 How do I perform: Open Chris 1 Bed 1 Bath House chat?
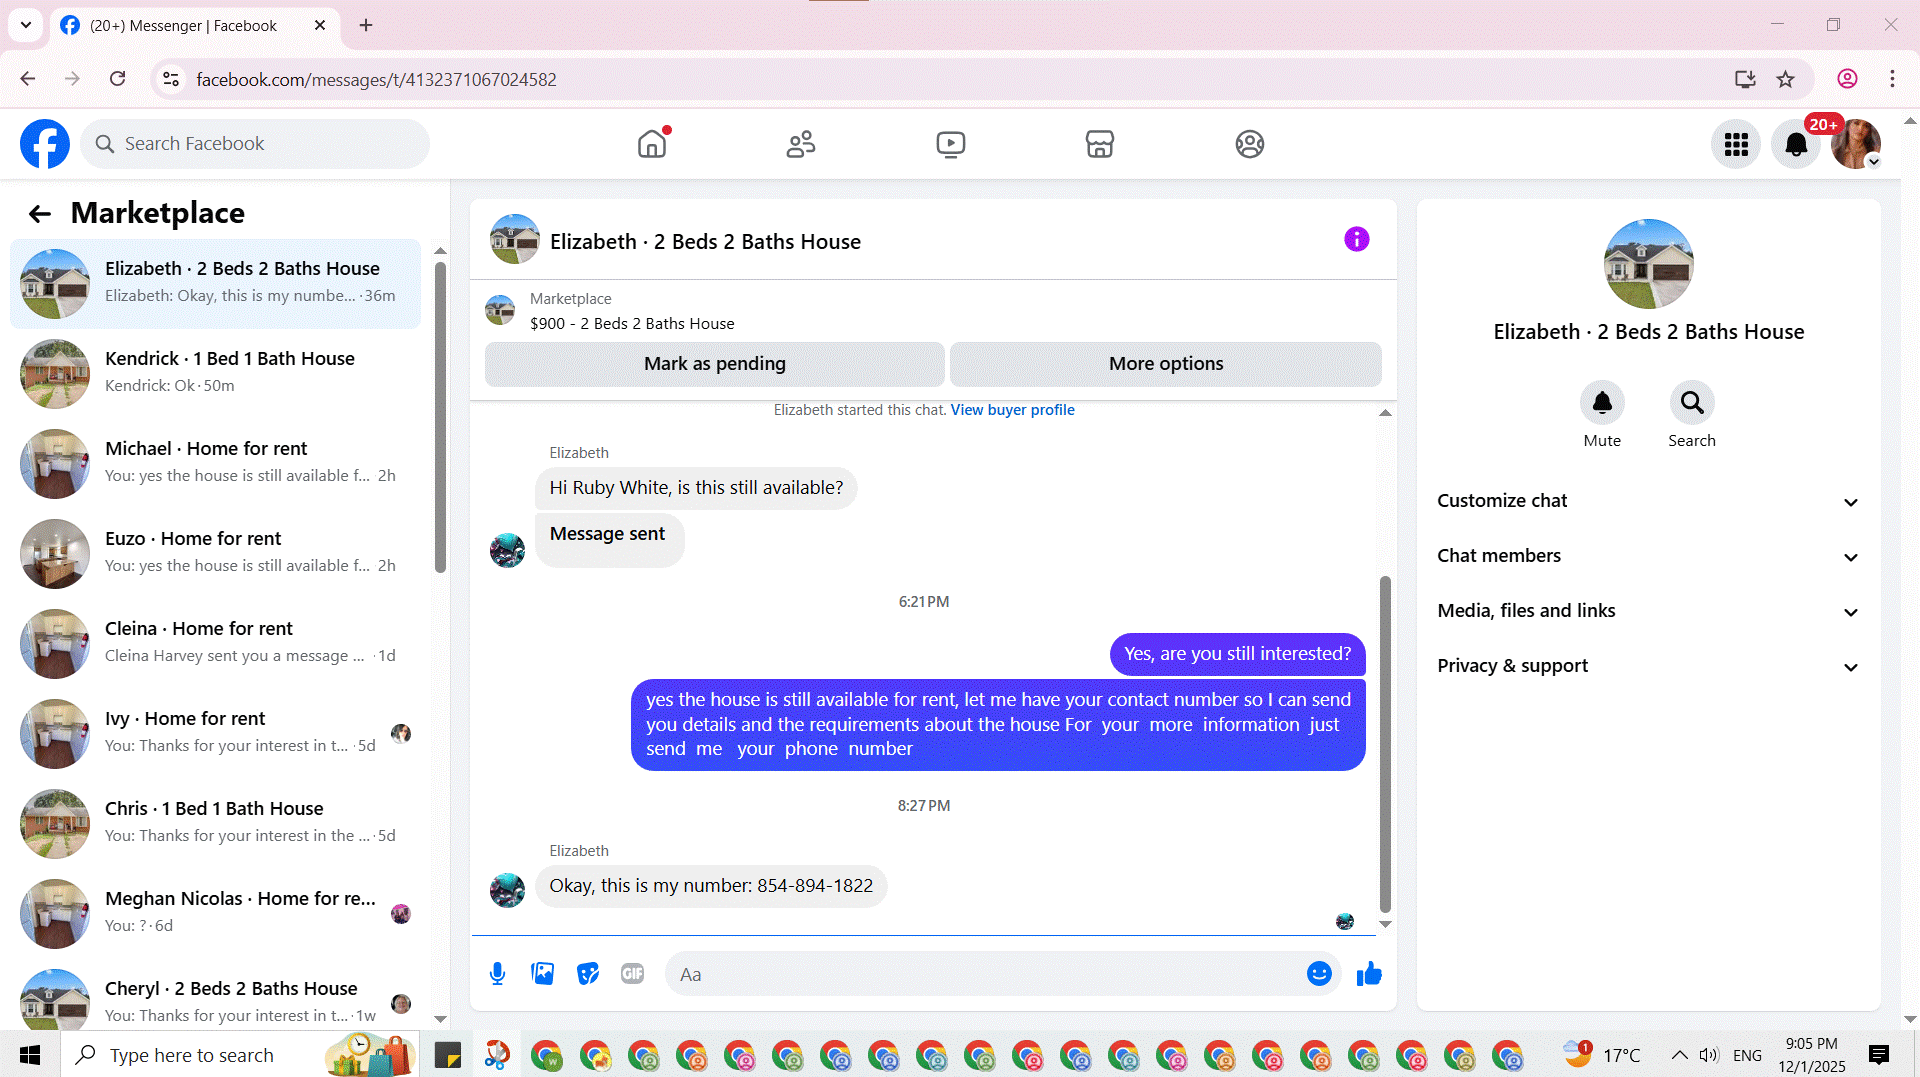(216, 824)
